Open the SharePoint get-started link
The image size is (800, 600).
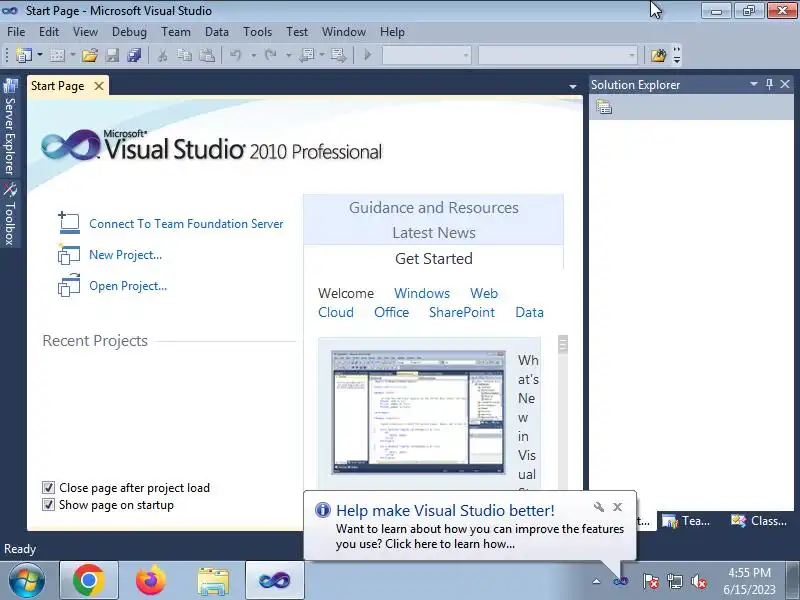click(x=462, y=312)
